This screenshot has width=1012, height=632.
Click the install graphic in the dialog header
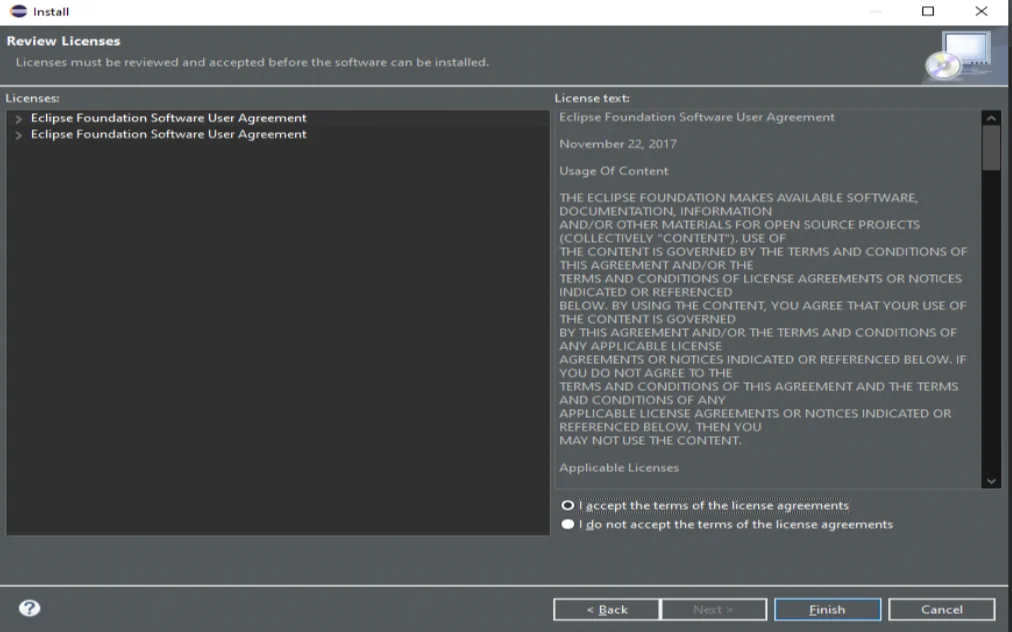pos(963,55)
